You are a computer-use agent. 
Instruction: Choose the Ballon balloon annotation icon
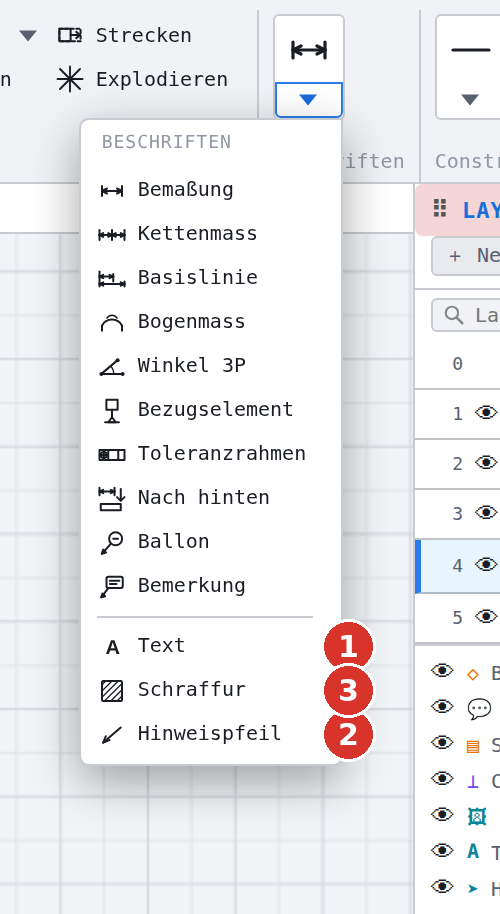point(112,543)
